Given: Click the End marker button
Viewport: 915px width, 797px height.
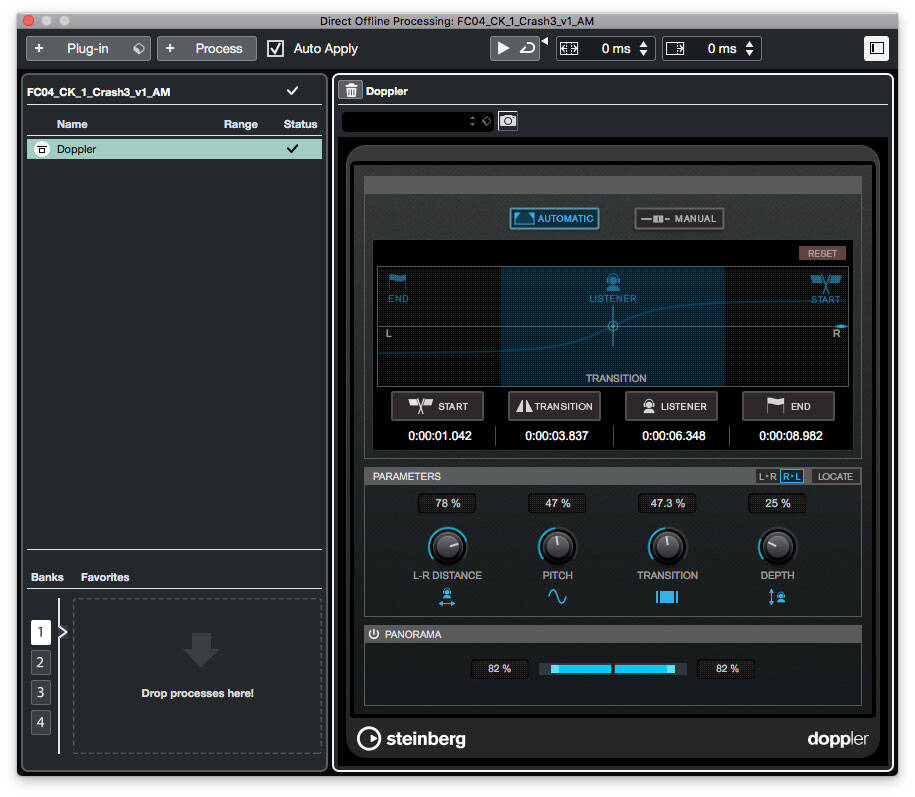Looking at the screenshot, I should point(788,406).
